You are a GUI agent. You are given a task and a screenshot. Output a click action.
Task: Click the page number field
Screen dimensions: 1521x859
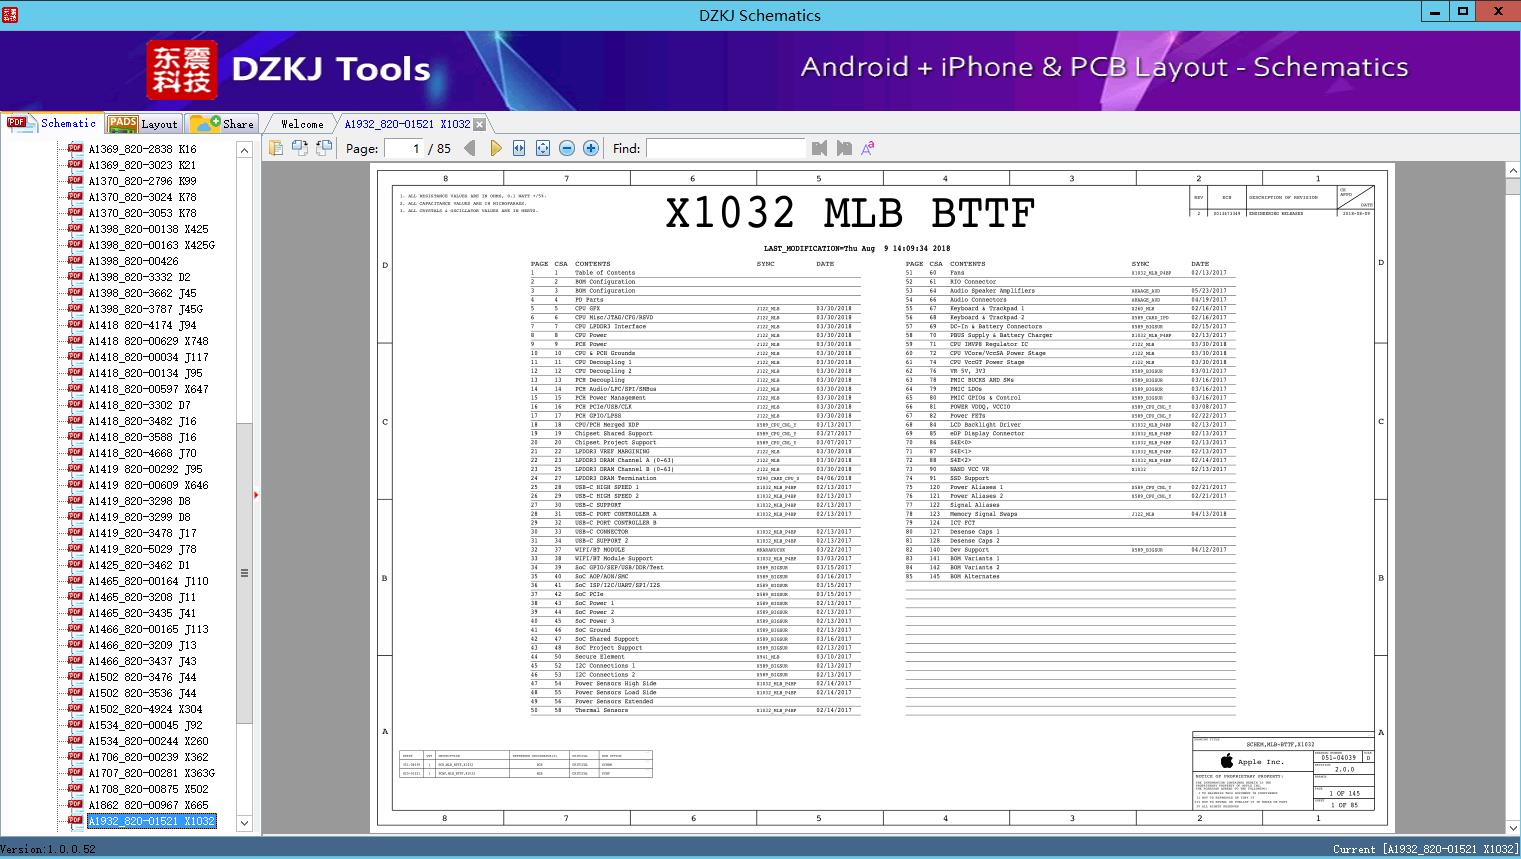click(403, 148)
